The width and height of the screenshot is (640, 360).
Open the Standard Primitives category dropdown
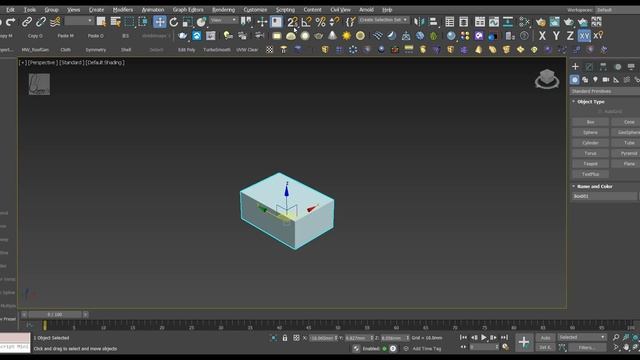(605, 91)
